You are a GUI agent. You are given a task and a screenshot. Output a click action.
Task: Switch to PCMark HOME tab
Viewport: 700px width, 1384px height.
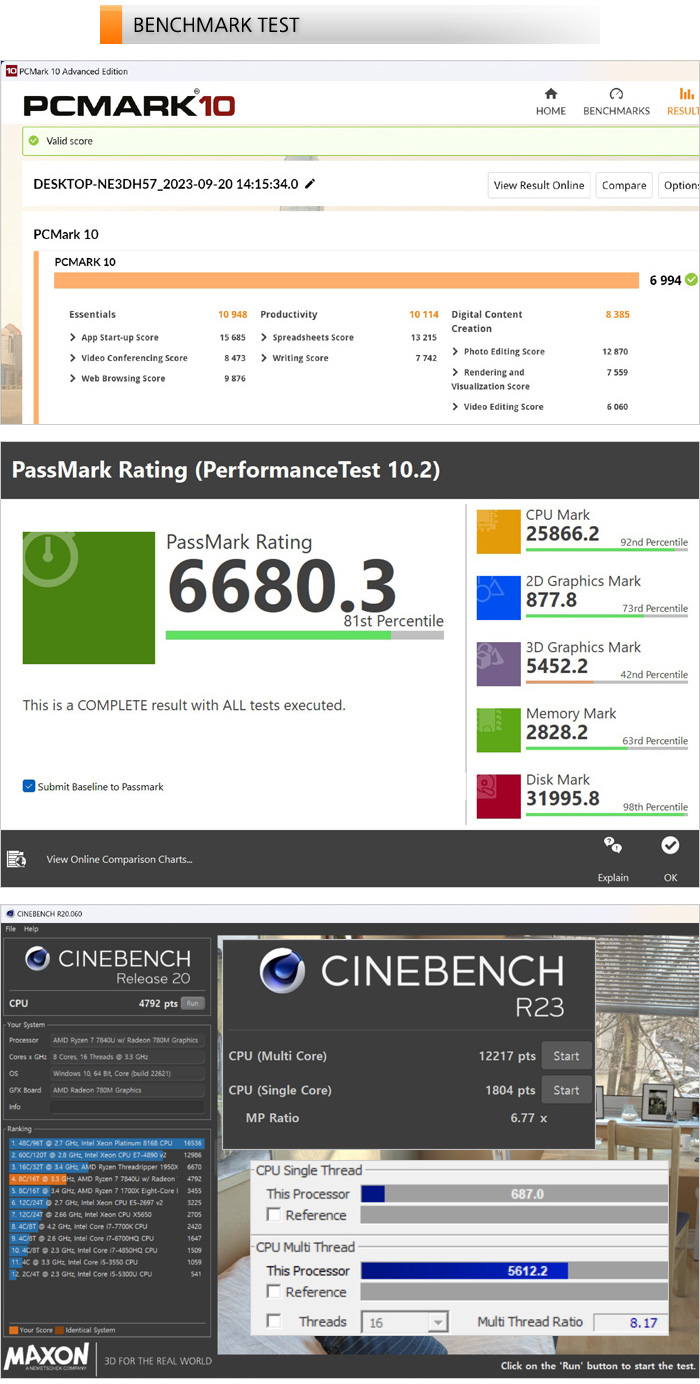(550, 102)
